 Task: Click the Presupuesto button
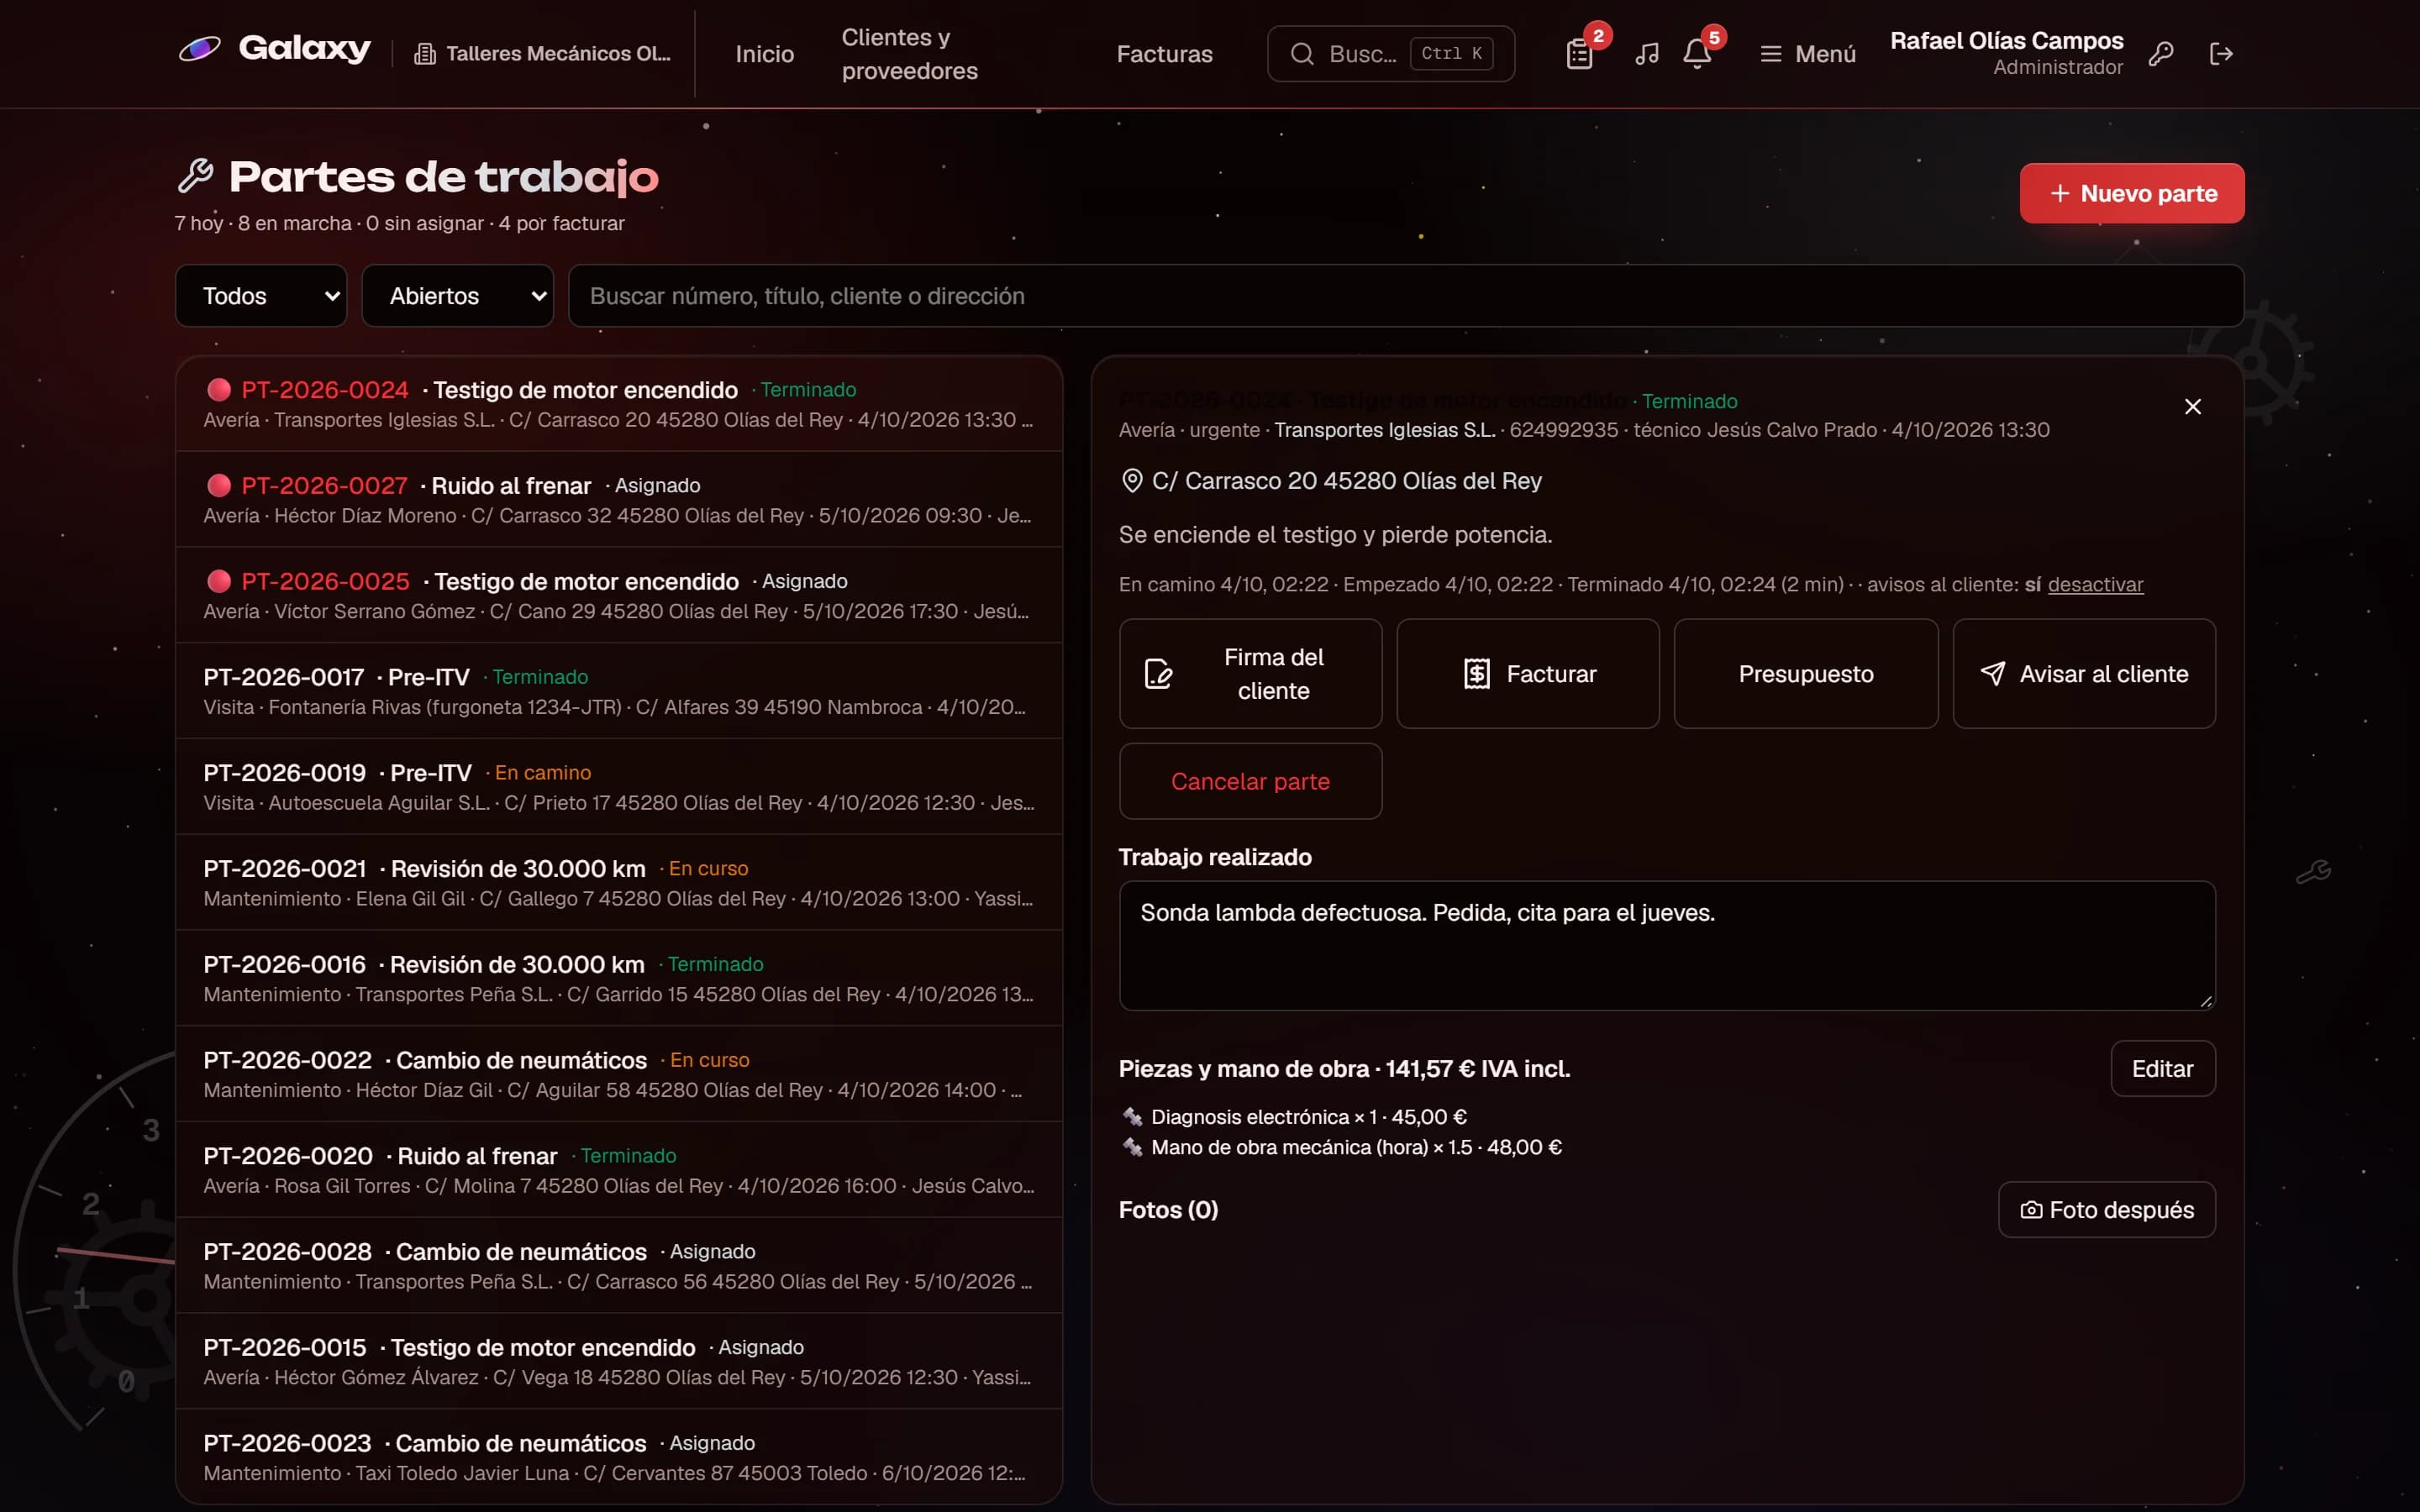(x=1806, y=674)
